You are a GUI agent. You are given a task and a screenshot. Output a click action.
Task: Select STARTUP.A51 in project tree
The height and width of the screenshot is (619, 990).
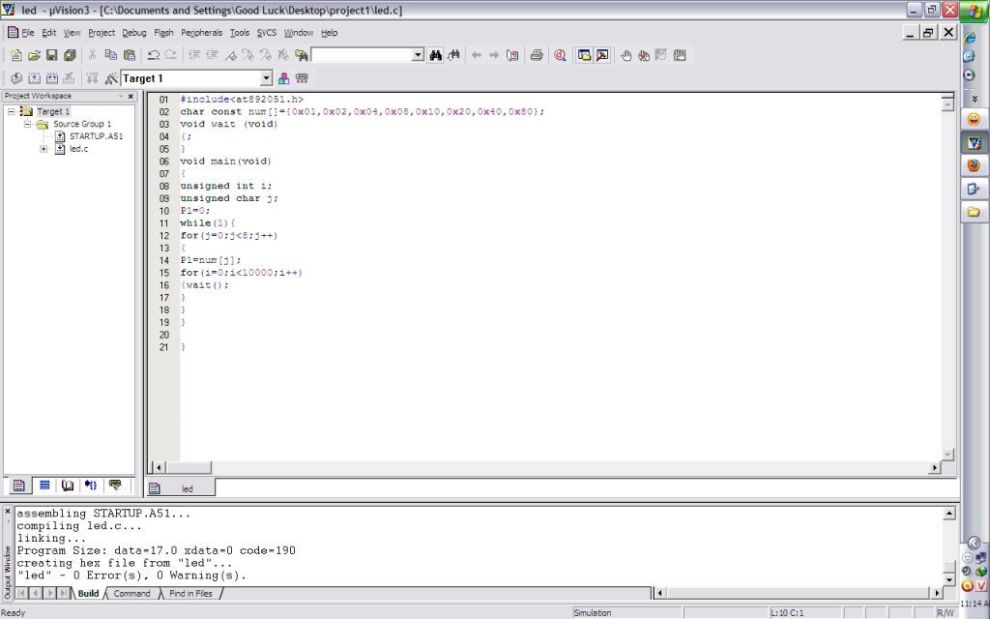point(96,136)
